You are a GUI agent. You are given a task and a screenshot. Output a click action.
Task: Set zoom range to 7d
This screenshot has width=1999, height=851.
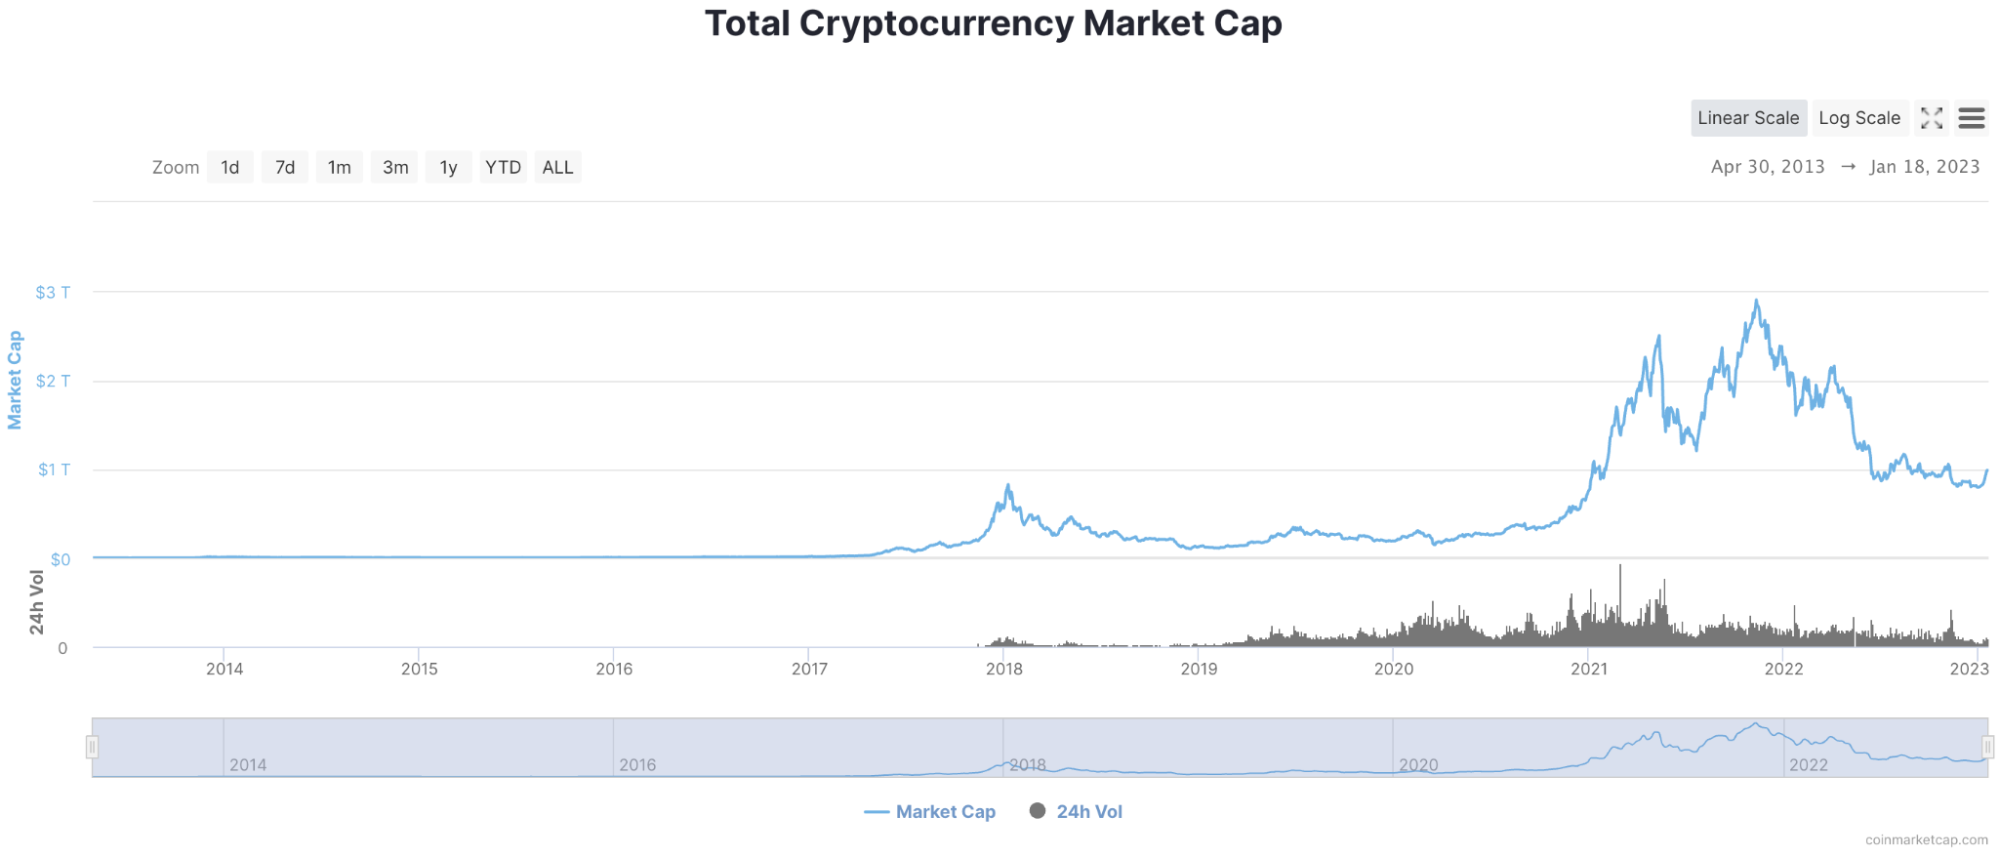pos(285,167)
